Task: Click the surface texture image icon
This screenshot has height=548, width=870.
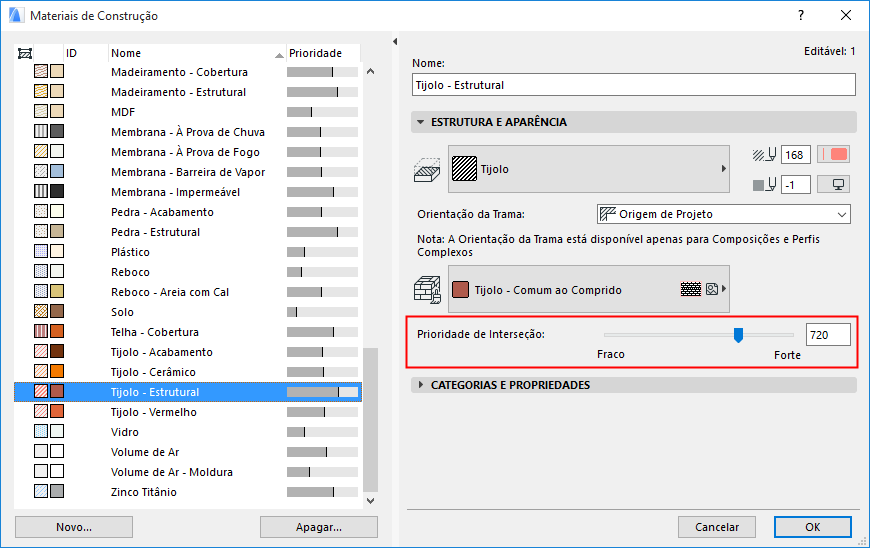Action: [x=712, y=289]
